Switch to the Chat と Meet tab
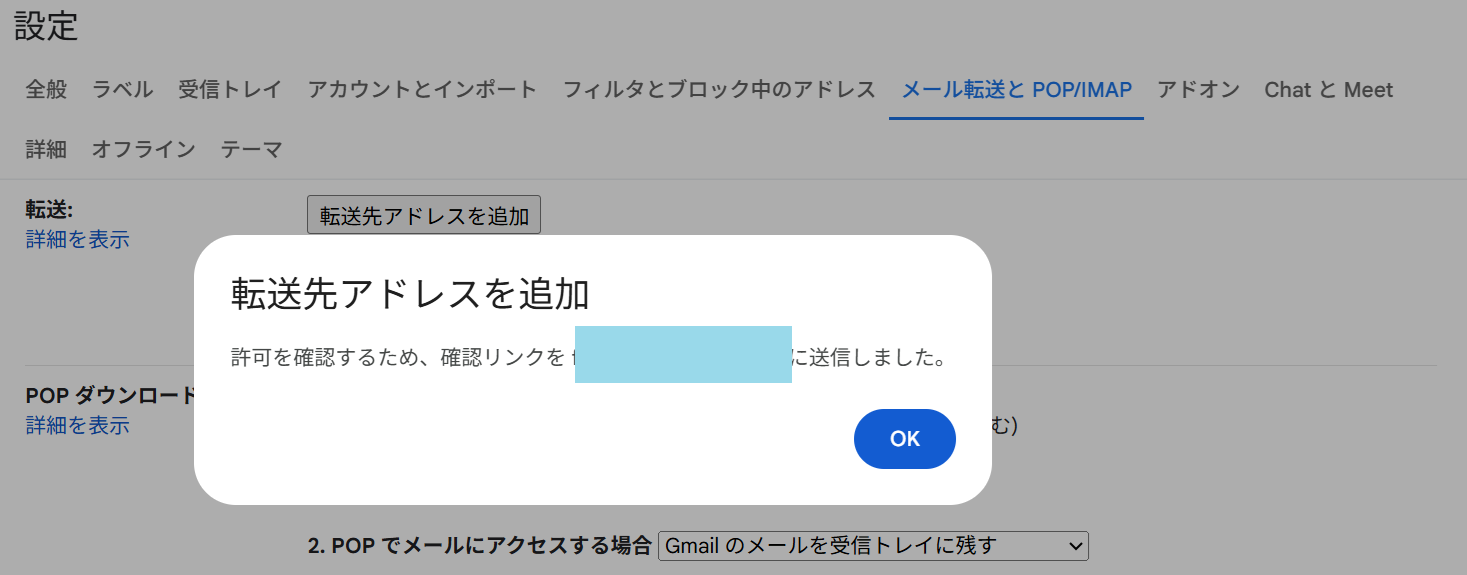 [x=1328, y=90]
